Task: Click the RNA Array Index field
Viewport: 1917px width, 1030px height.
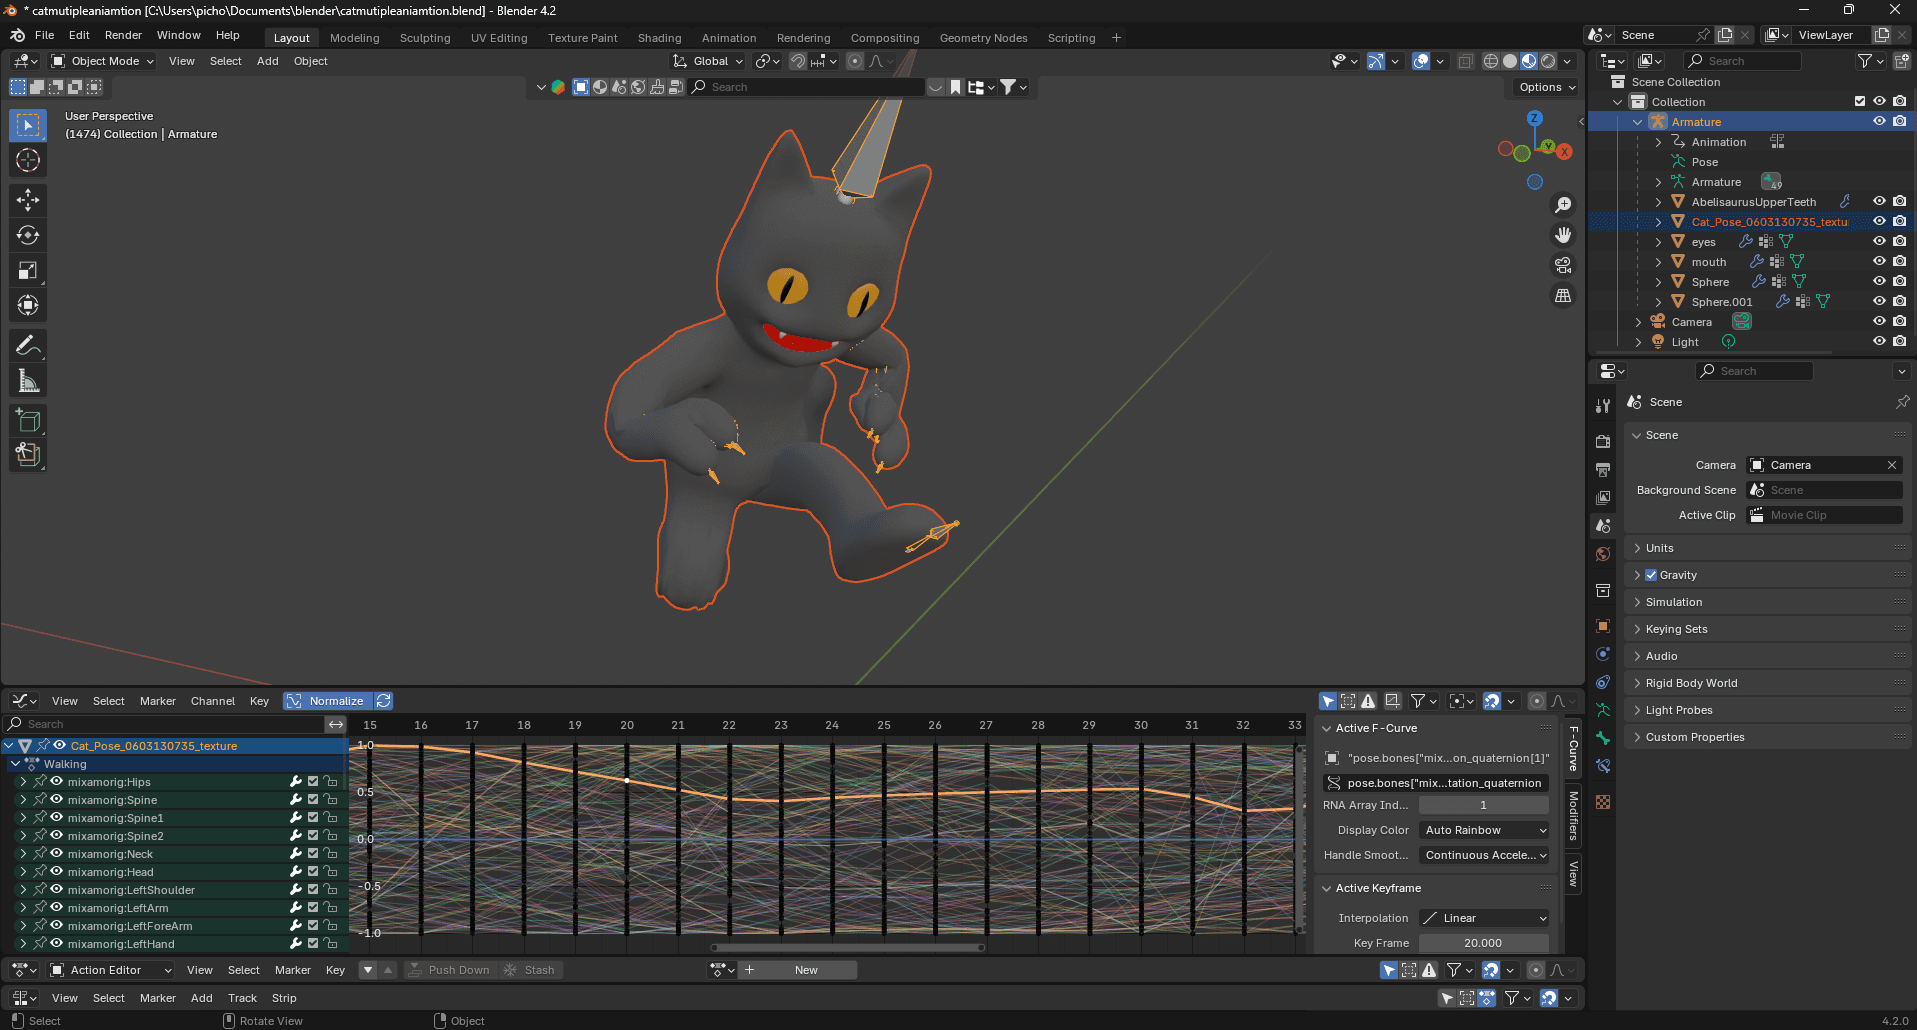Action: coord(1484,805)
